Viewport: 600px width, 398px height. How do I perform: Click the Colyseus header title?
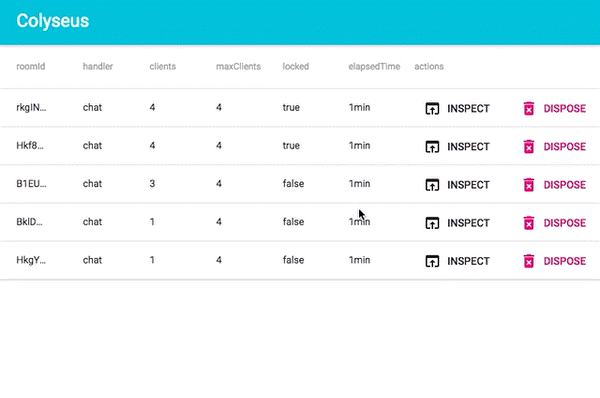click(x=53, y=21)
